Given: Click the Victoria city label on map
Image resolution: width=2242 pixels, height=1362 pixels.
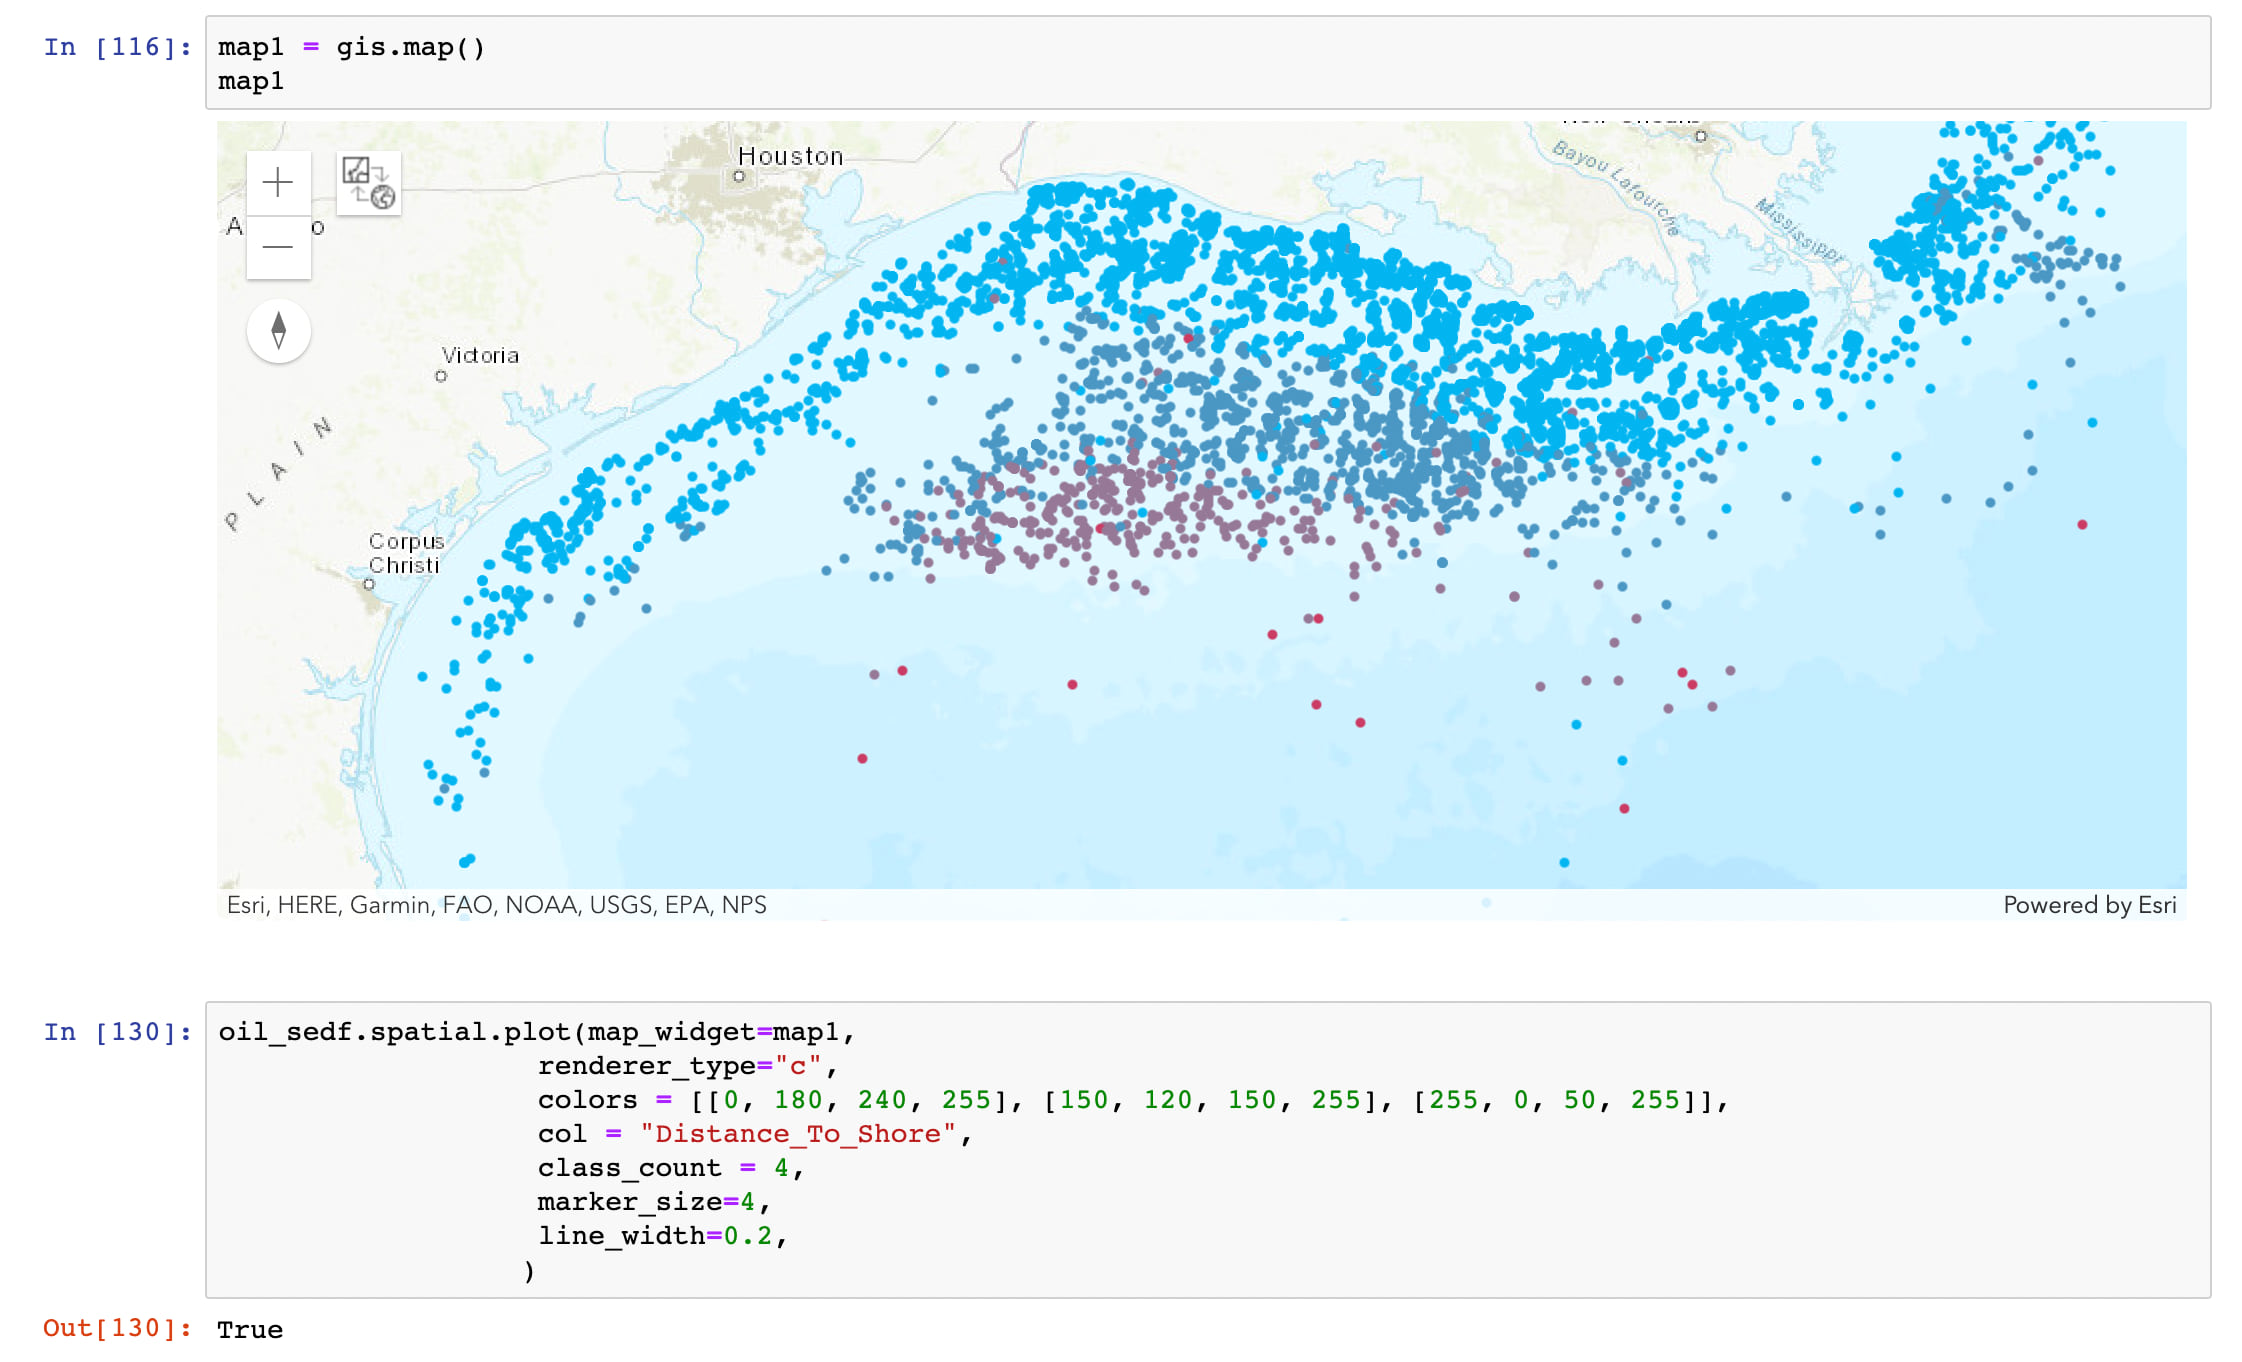Looking at the screenshot, I should [480, 356].
